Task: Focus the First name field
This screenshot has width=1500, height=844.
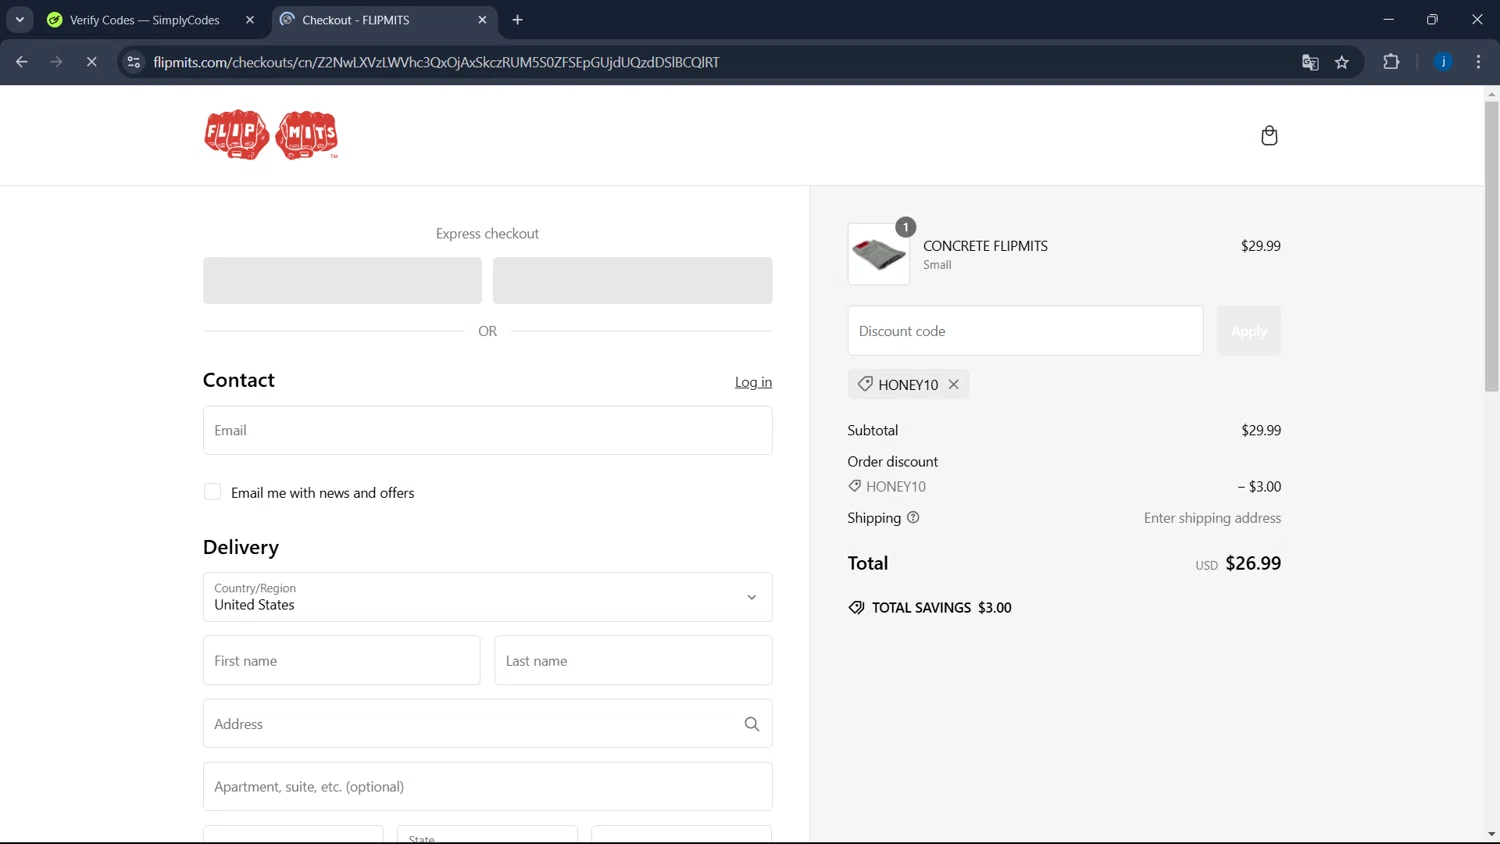Action: coord(341,661)
